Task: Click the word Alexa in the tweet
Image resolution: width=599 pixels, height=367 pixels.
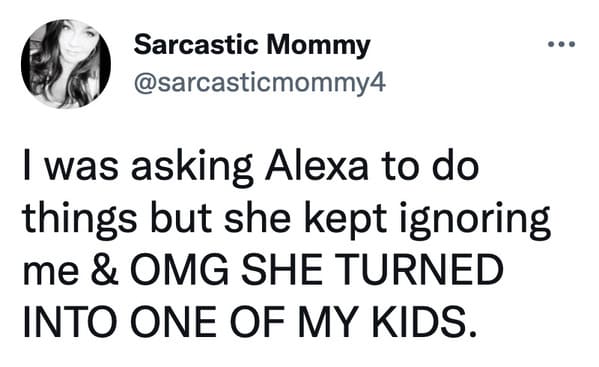Action: tap(317, 167)
